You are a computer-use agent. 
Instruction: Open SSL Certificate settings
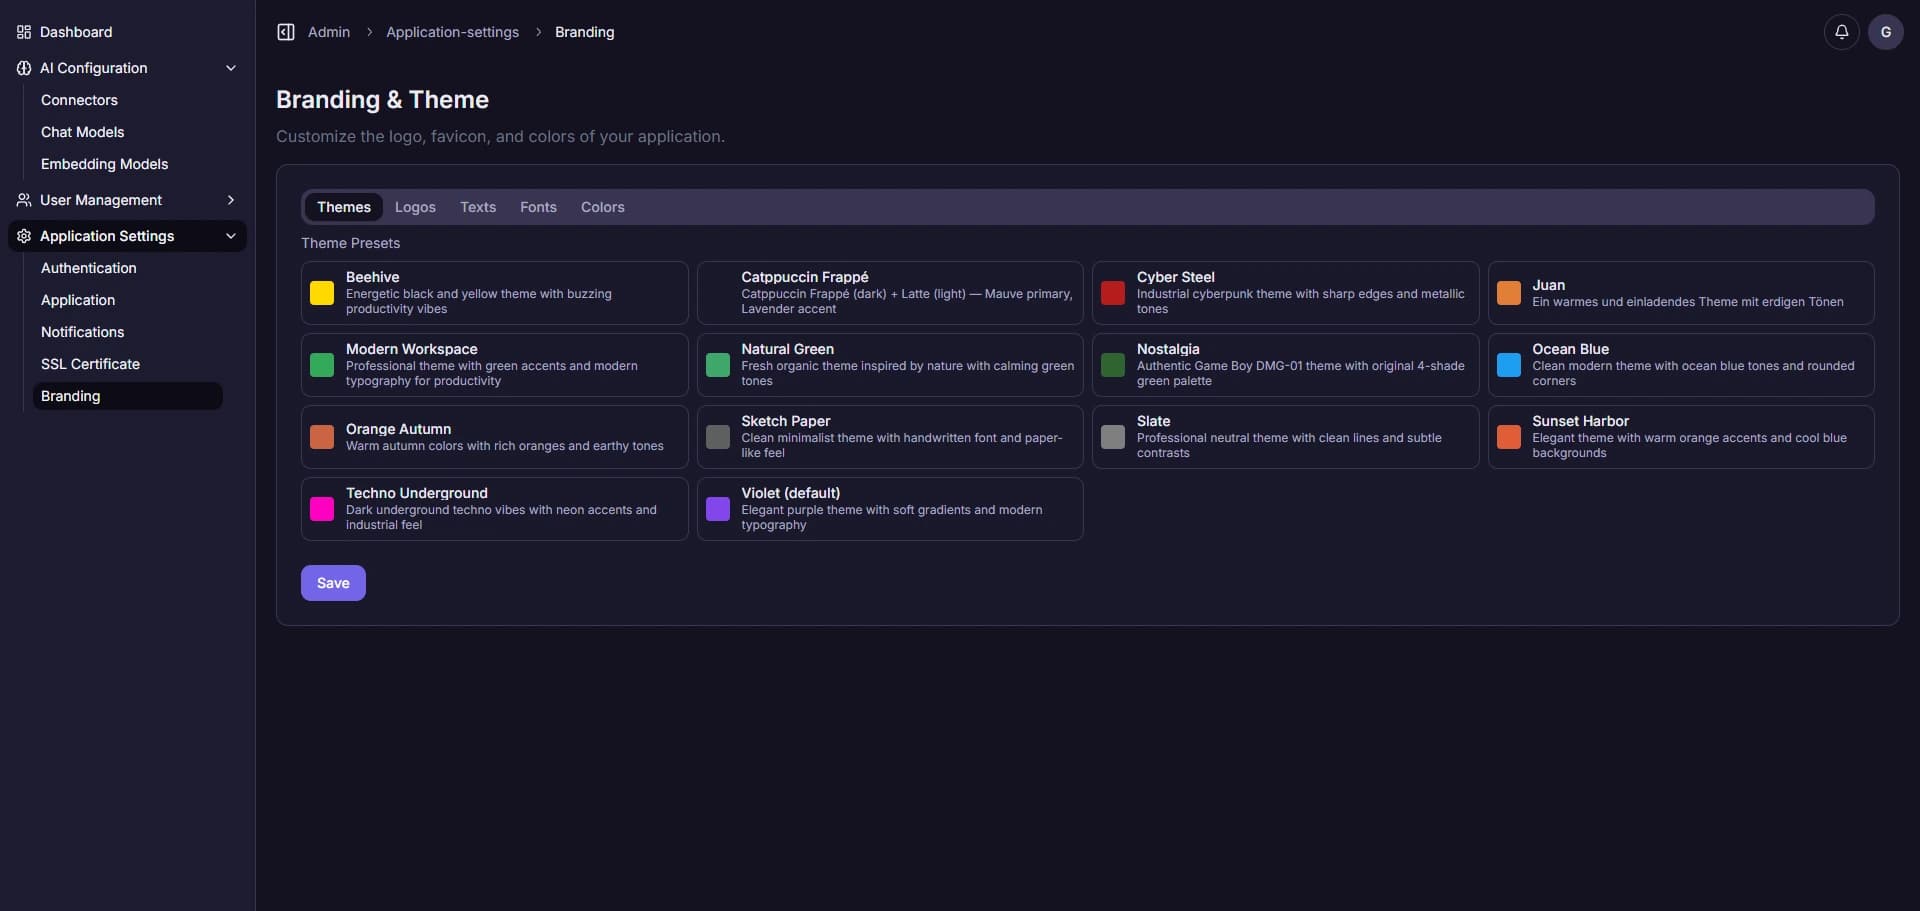pyautogui.click(x=90, y=364)
